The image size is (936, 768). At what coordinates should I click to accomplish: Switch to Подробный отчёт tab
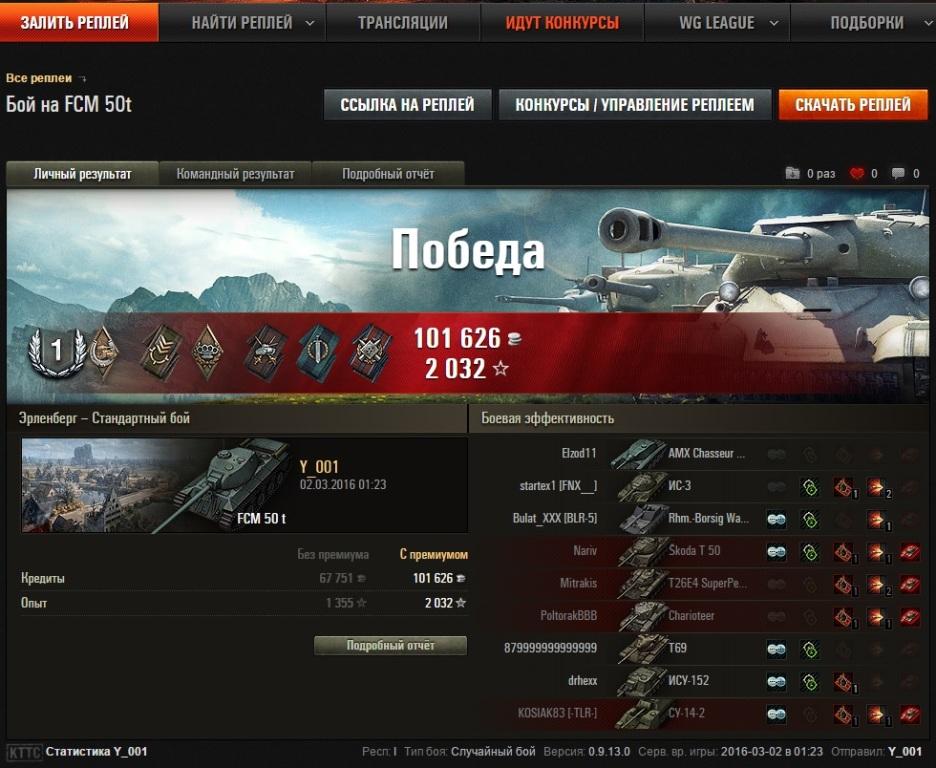coord(388,174)
